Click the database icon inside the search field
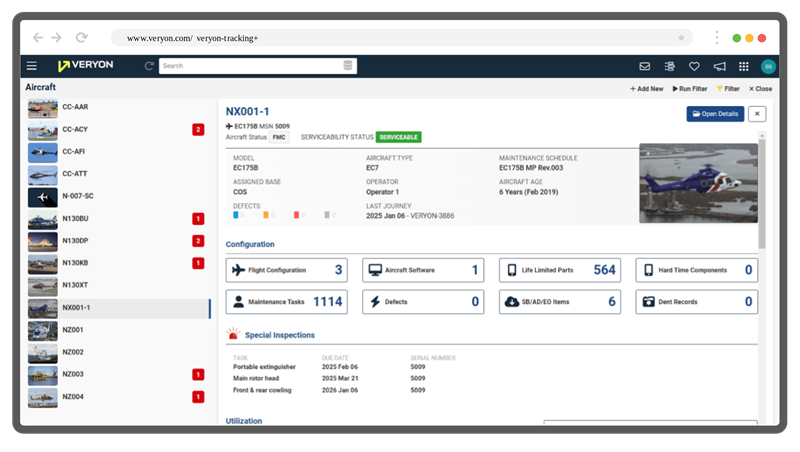 point(347,66)
